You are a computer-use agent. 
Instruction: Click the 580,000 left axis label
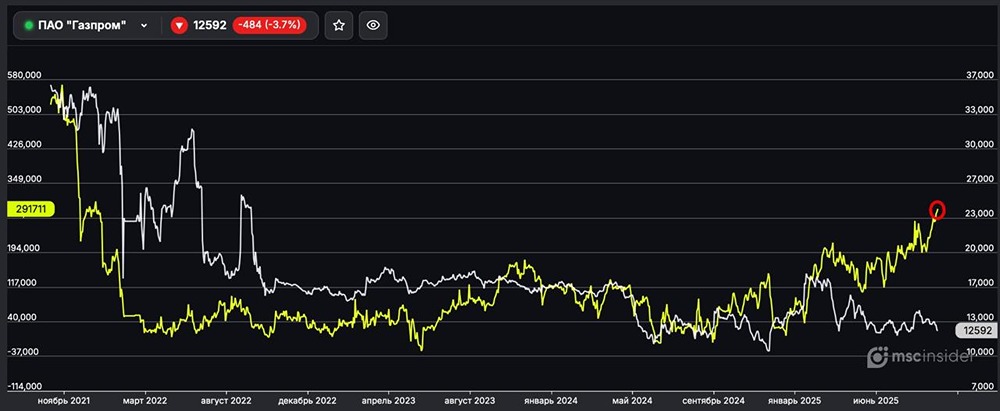click(24, 75)
